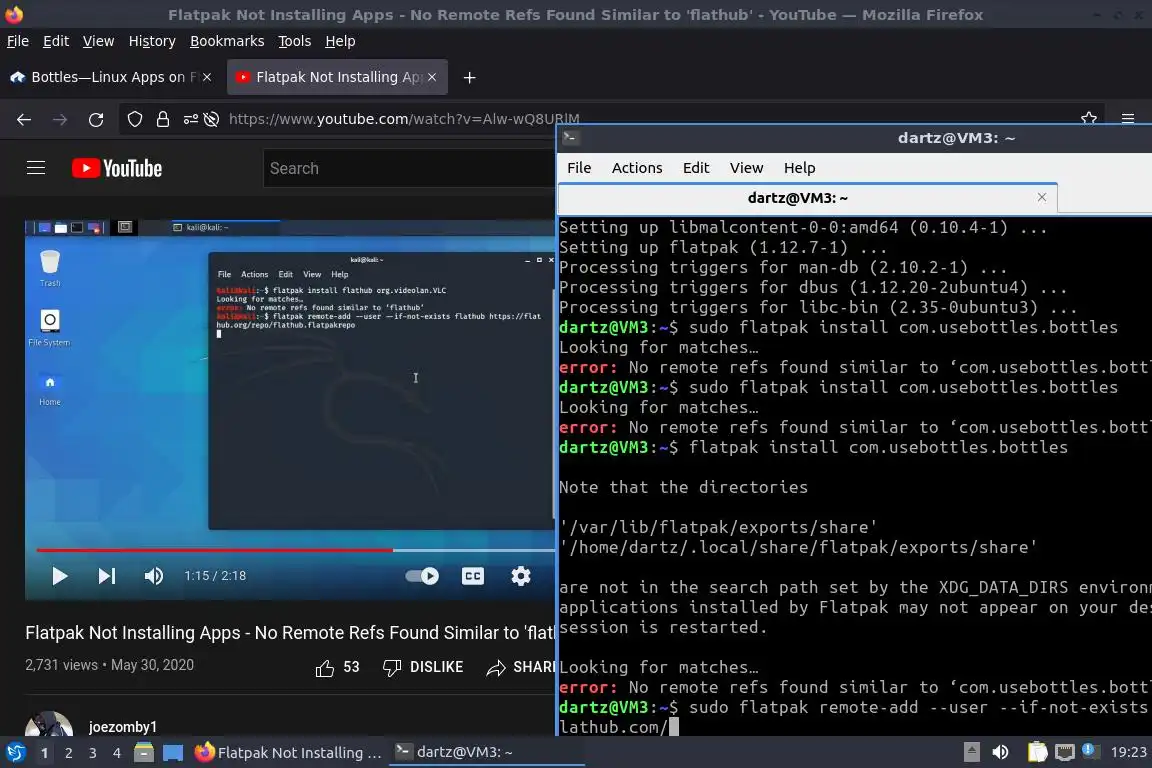Viewport: 1152px width, 768px height.
Task: Activate the Firefox taskbar window button
Action: 288,753
